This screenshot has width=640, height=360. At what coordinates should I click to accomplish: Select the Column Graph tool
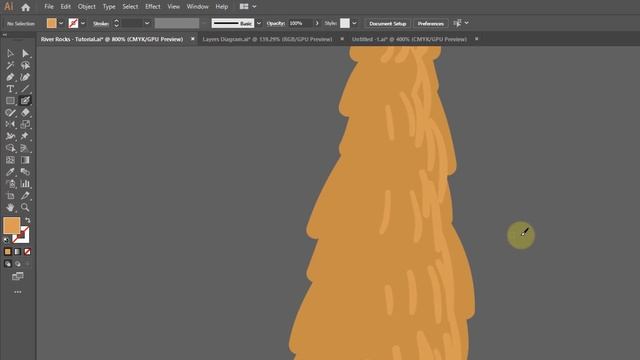click(25, 184)
